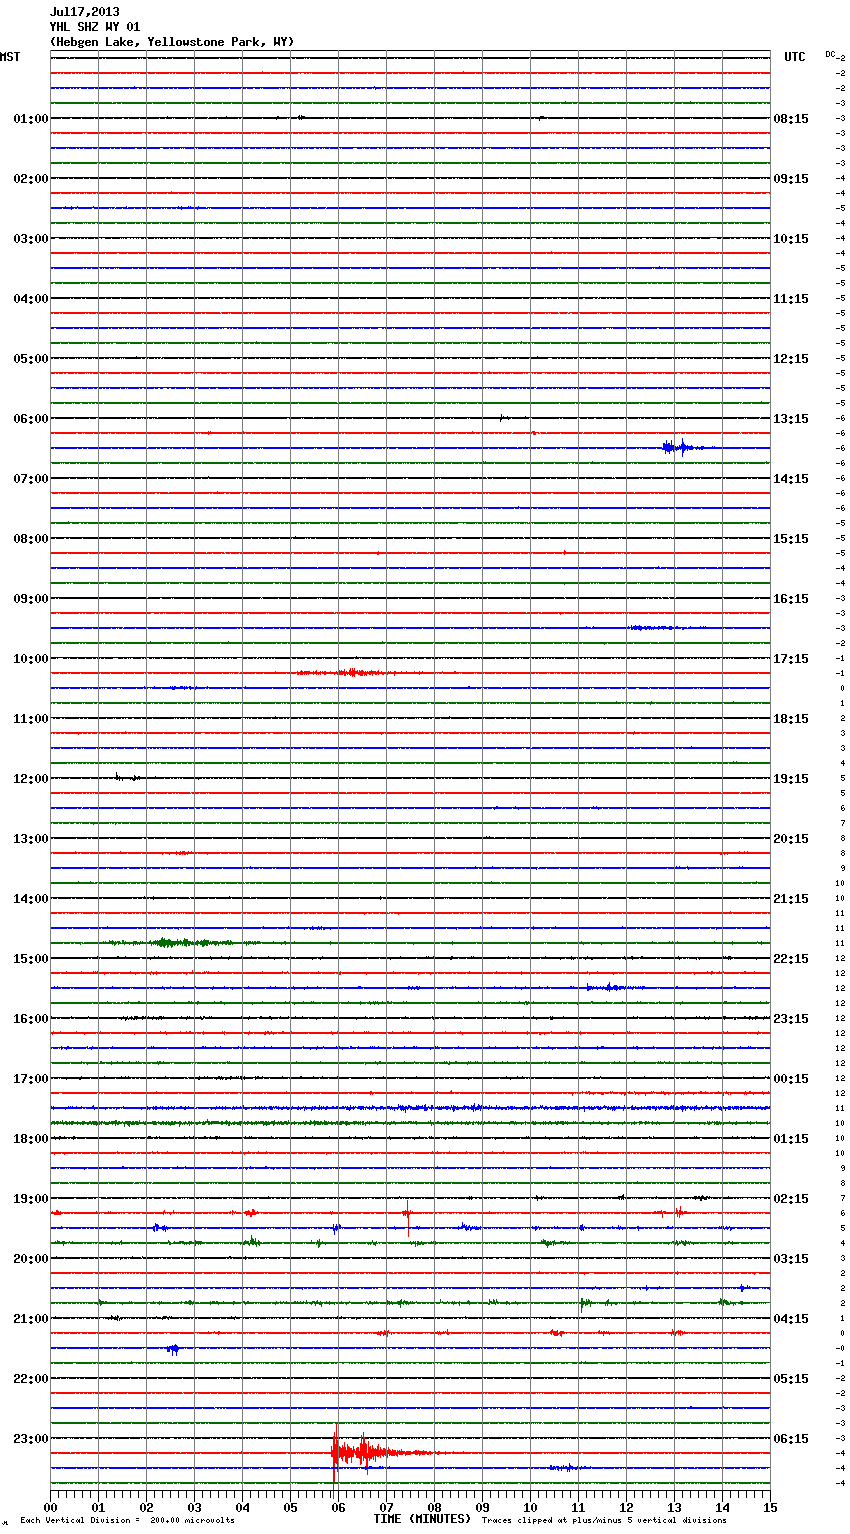The height and width of the screenshot is (1534, 850).
Task: Click the 03:15 UTC time label
Action: [x=791, y=1259]
